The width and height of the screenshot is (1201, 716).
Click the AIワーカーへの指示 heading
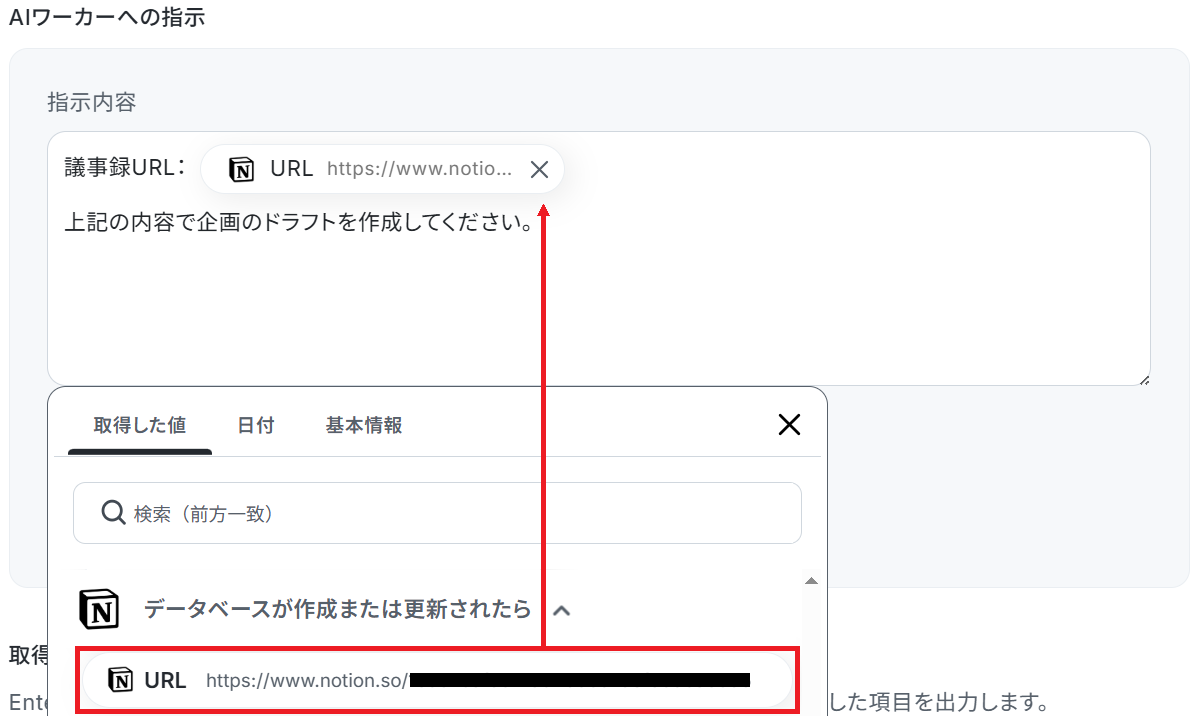pos(107,17)
